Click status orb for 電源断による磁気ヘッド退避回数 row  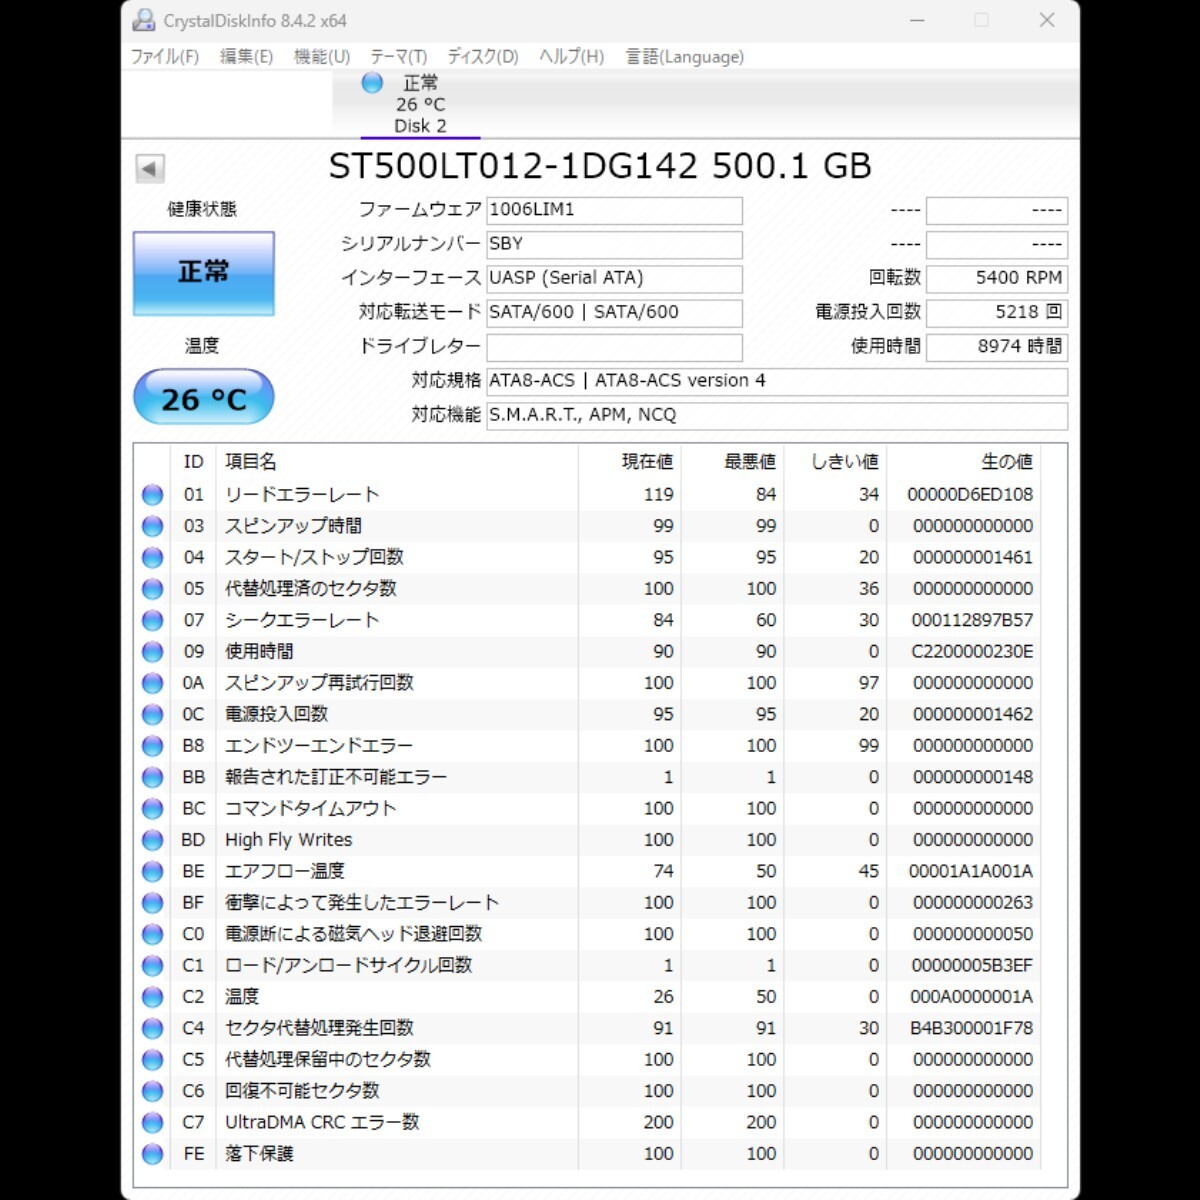coord(152,934)
